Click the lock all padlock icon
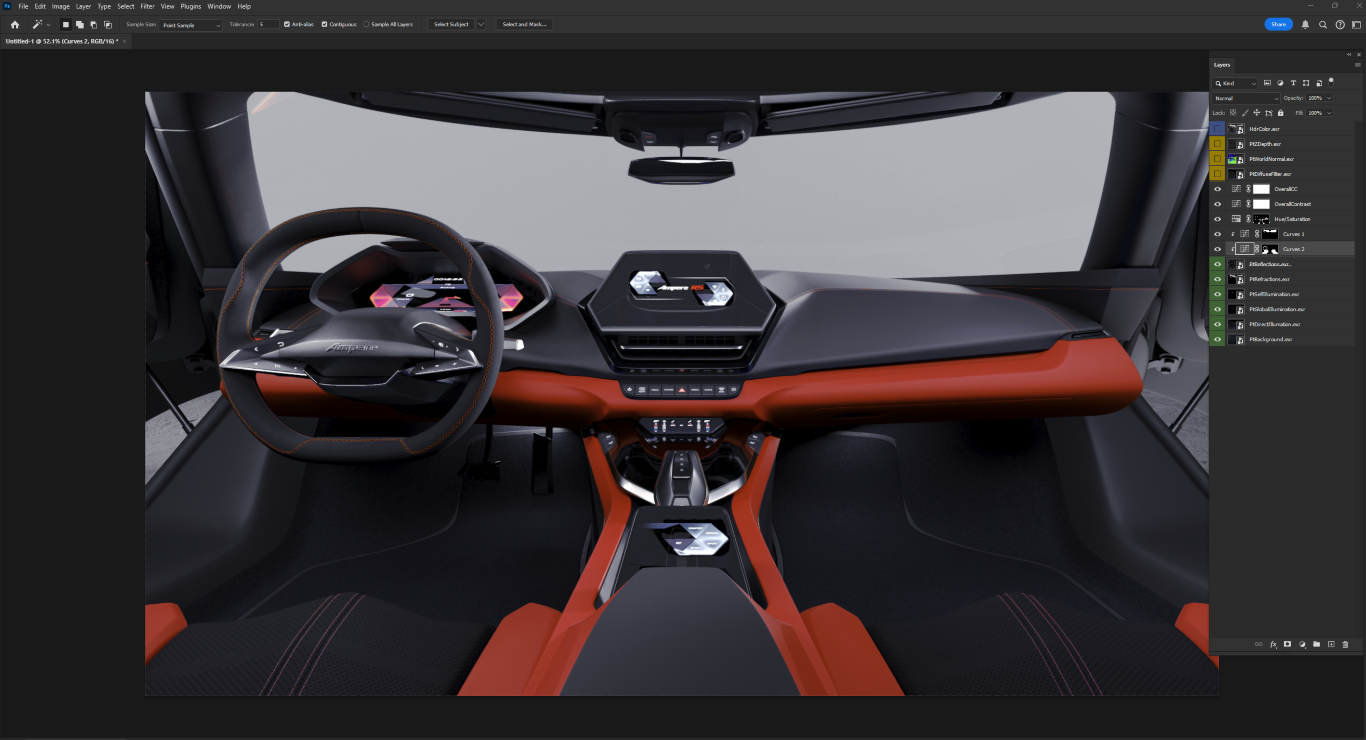1366x740 pixels. pyautogui.click(x=1281, y=113)
